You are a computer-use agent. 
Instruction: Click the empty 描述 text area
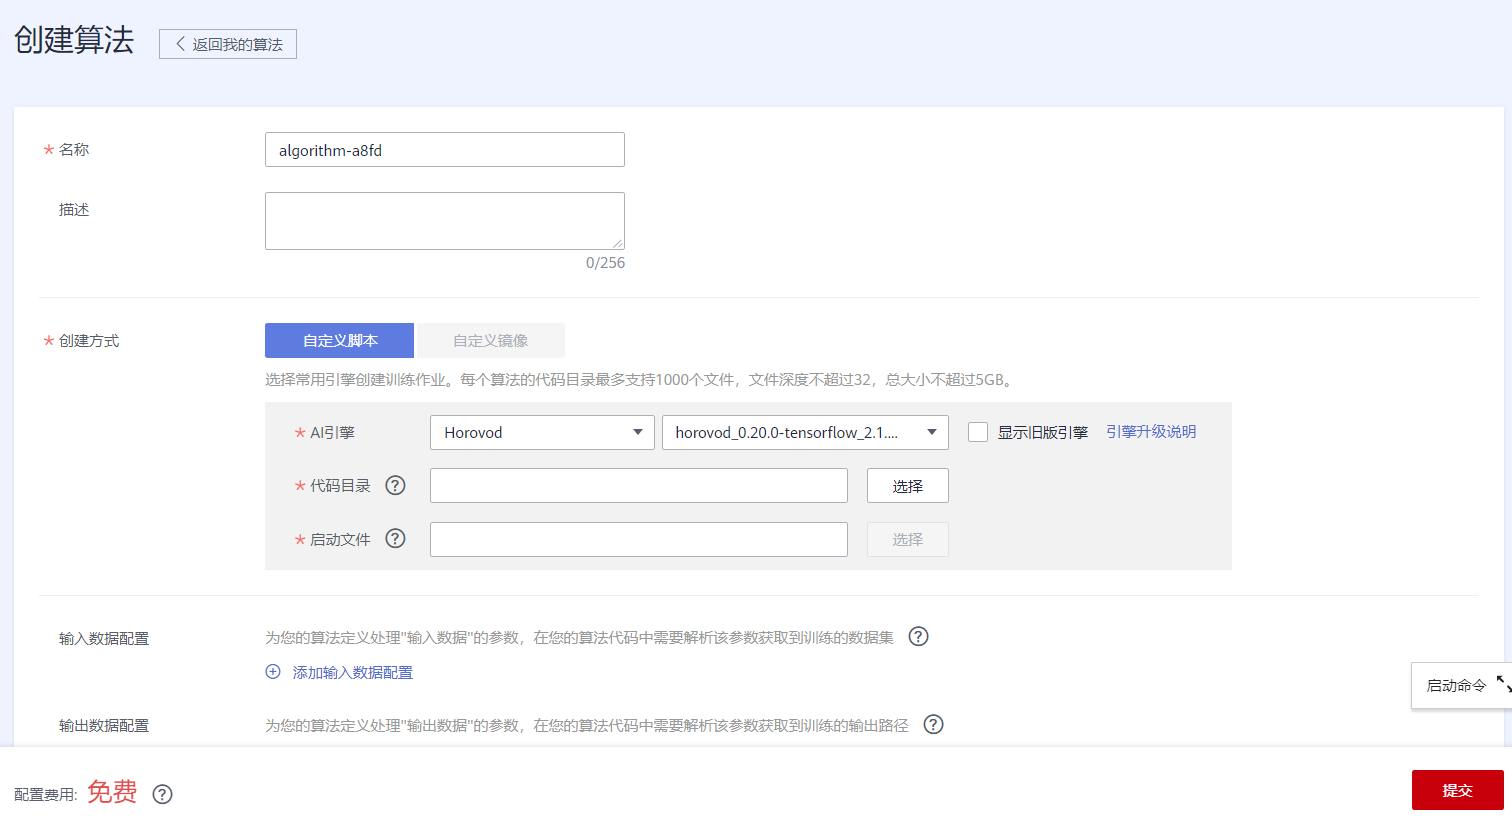pyautogui.click(x=444, y=220)
